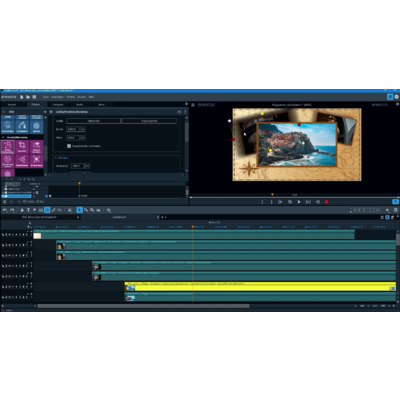This screenshot has height=400, width=400.
Task: Toggle the blue highlighted button in the timeline toolbar
Action: [x=47, y=210]
